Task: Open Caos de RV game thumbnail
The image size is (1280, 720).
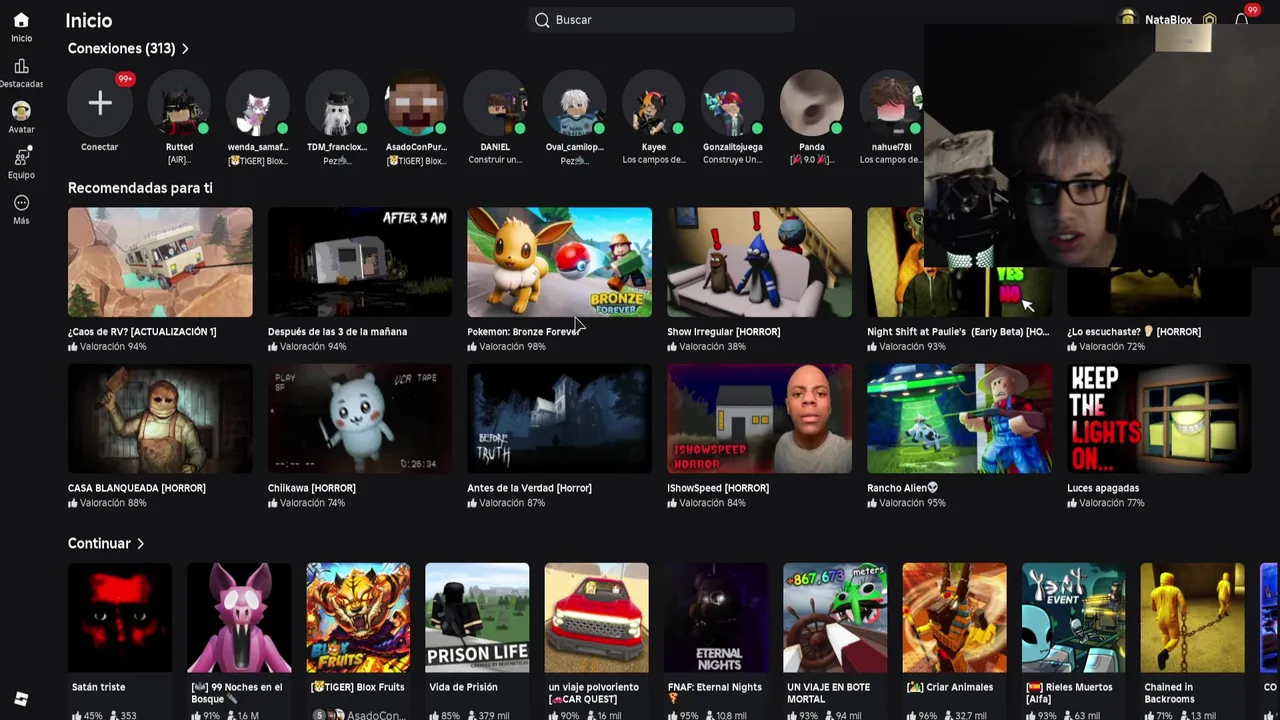Action: [160, 262]
